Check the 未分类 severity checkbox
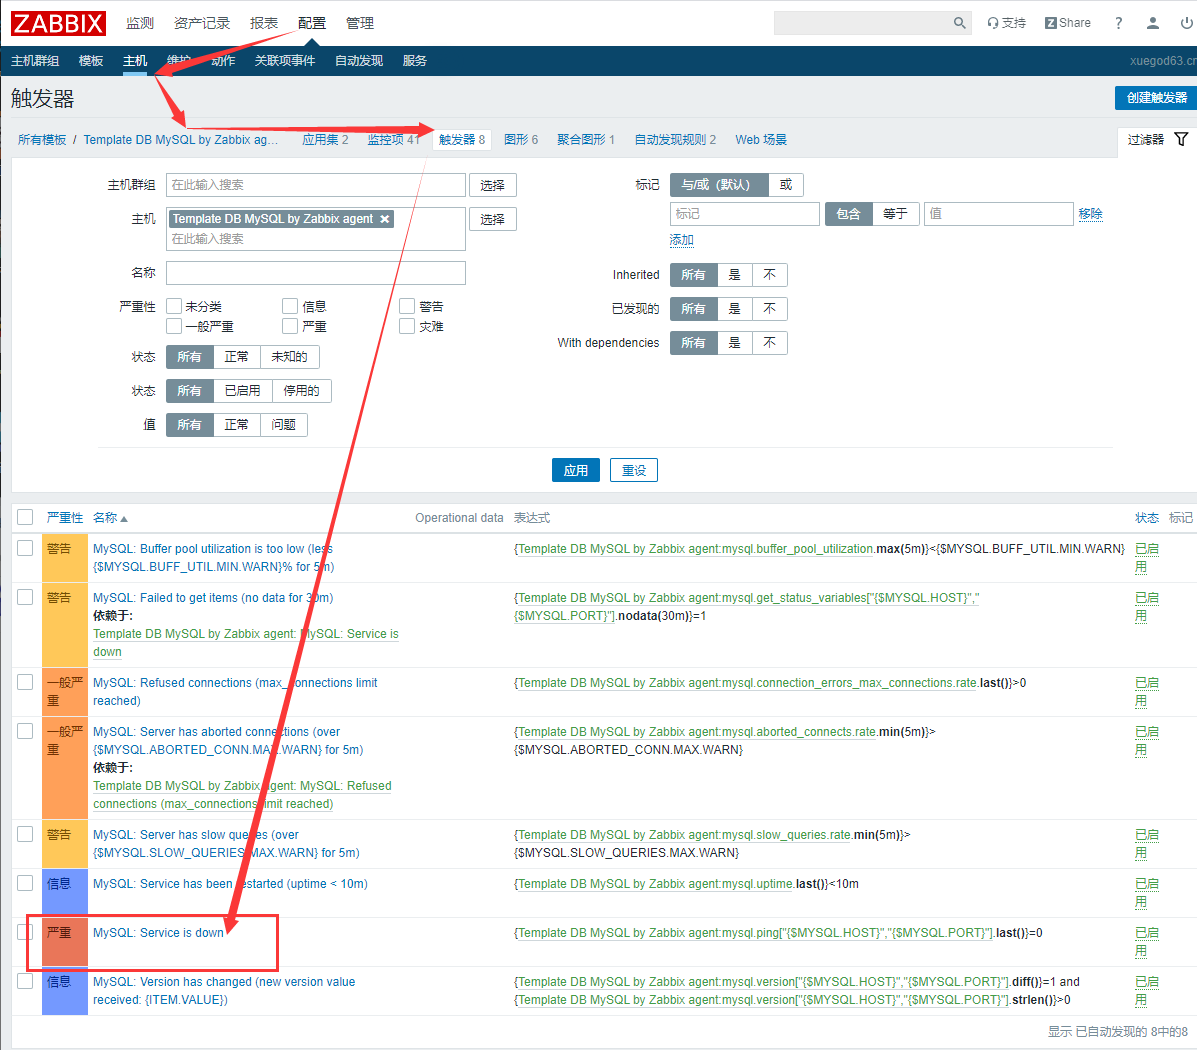 pos(174,306)
